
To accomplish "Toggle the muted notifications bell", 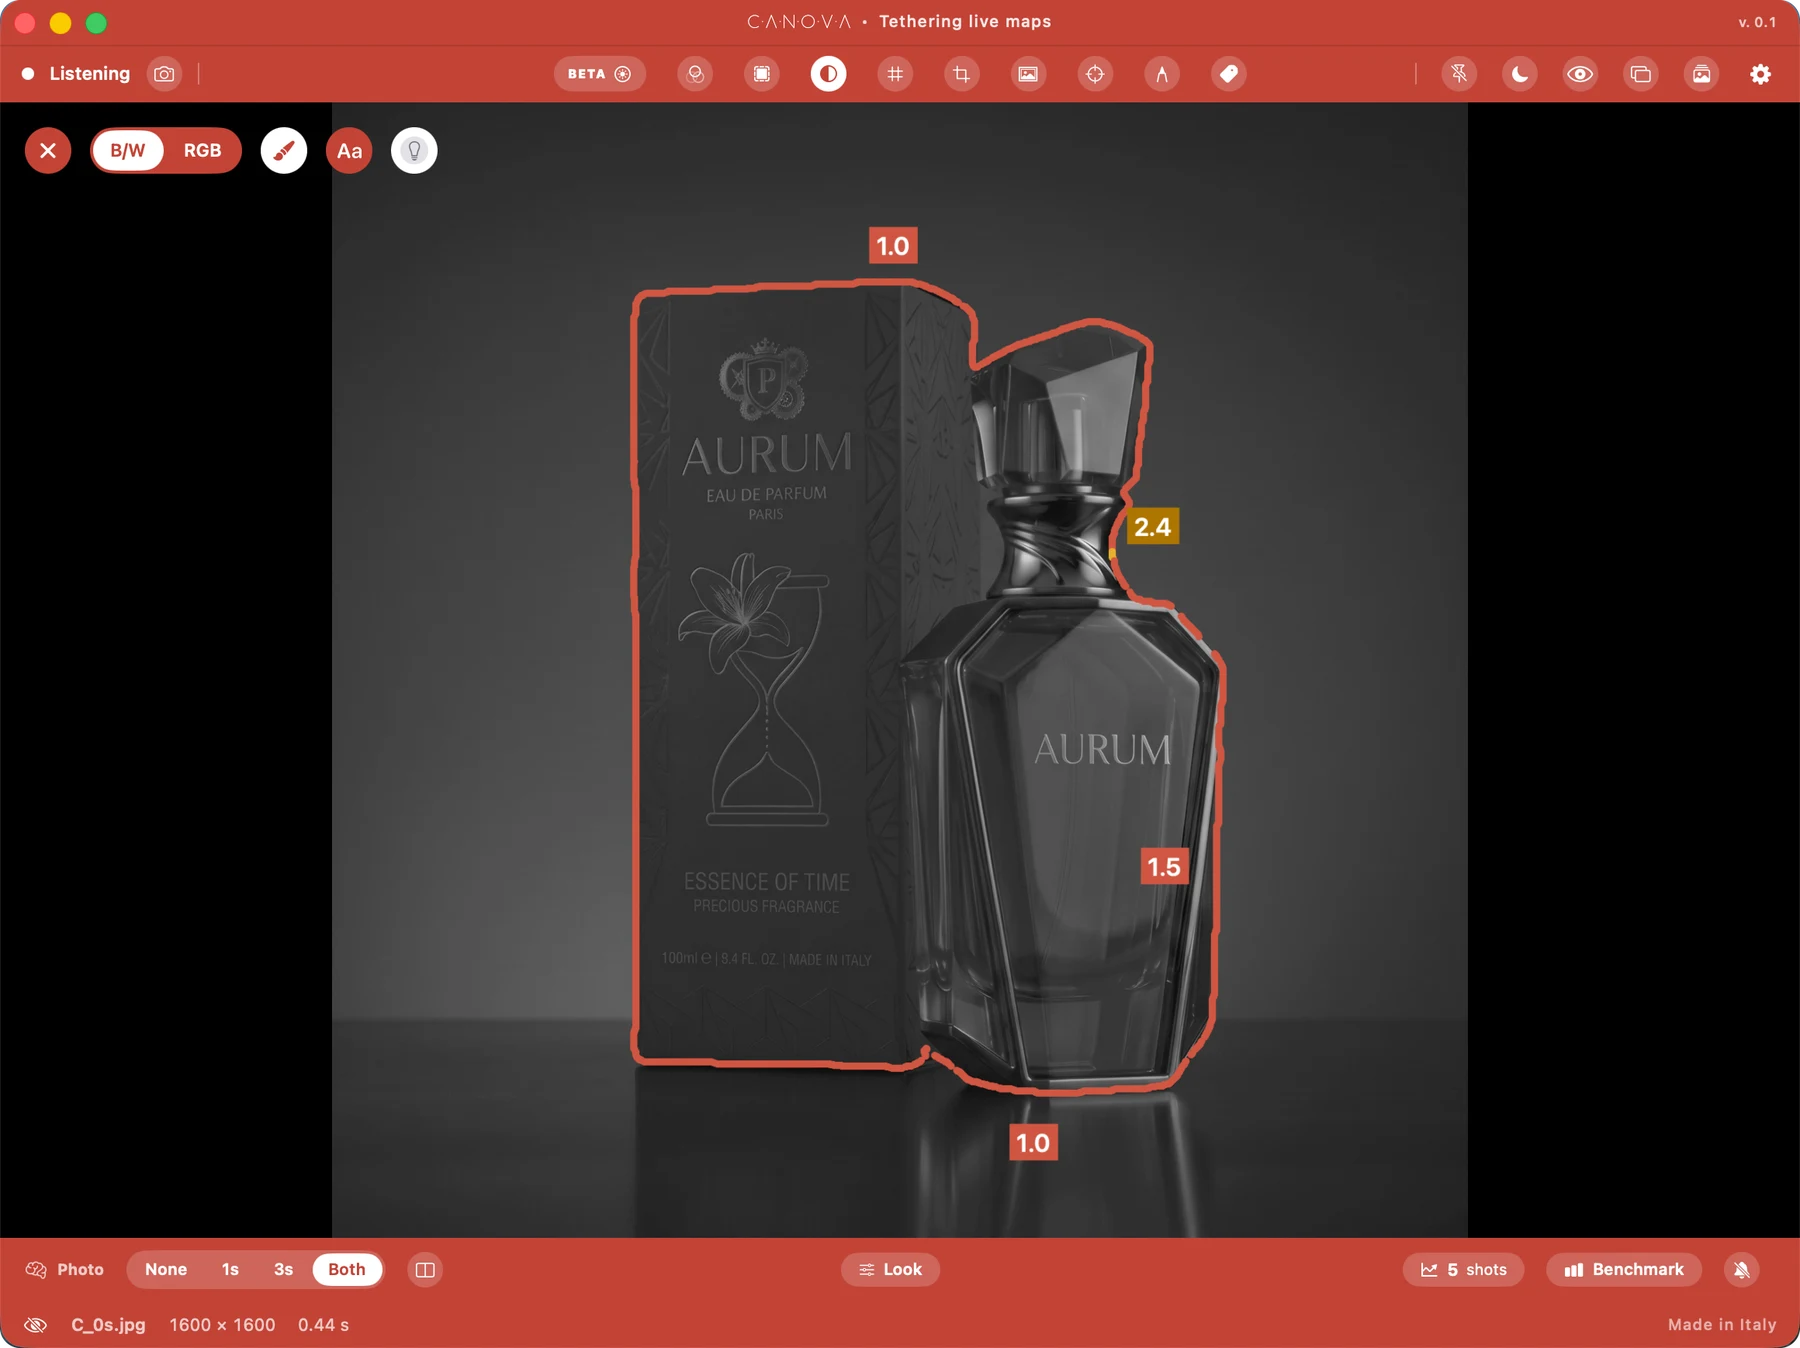I will tap(1742, 1270).
